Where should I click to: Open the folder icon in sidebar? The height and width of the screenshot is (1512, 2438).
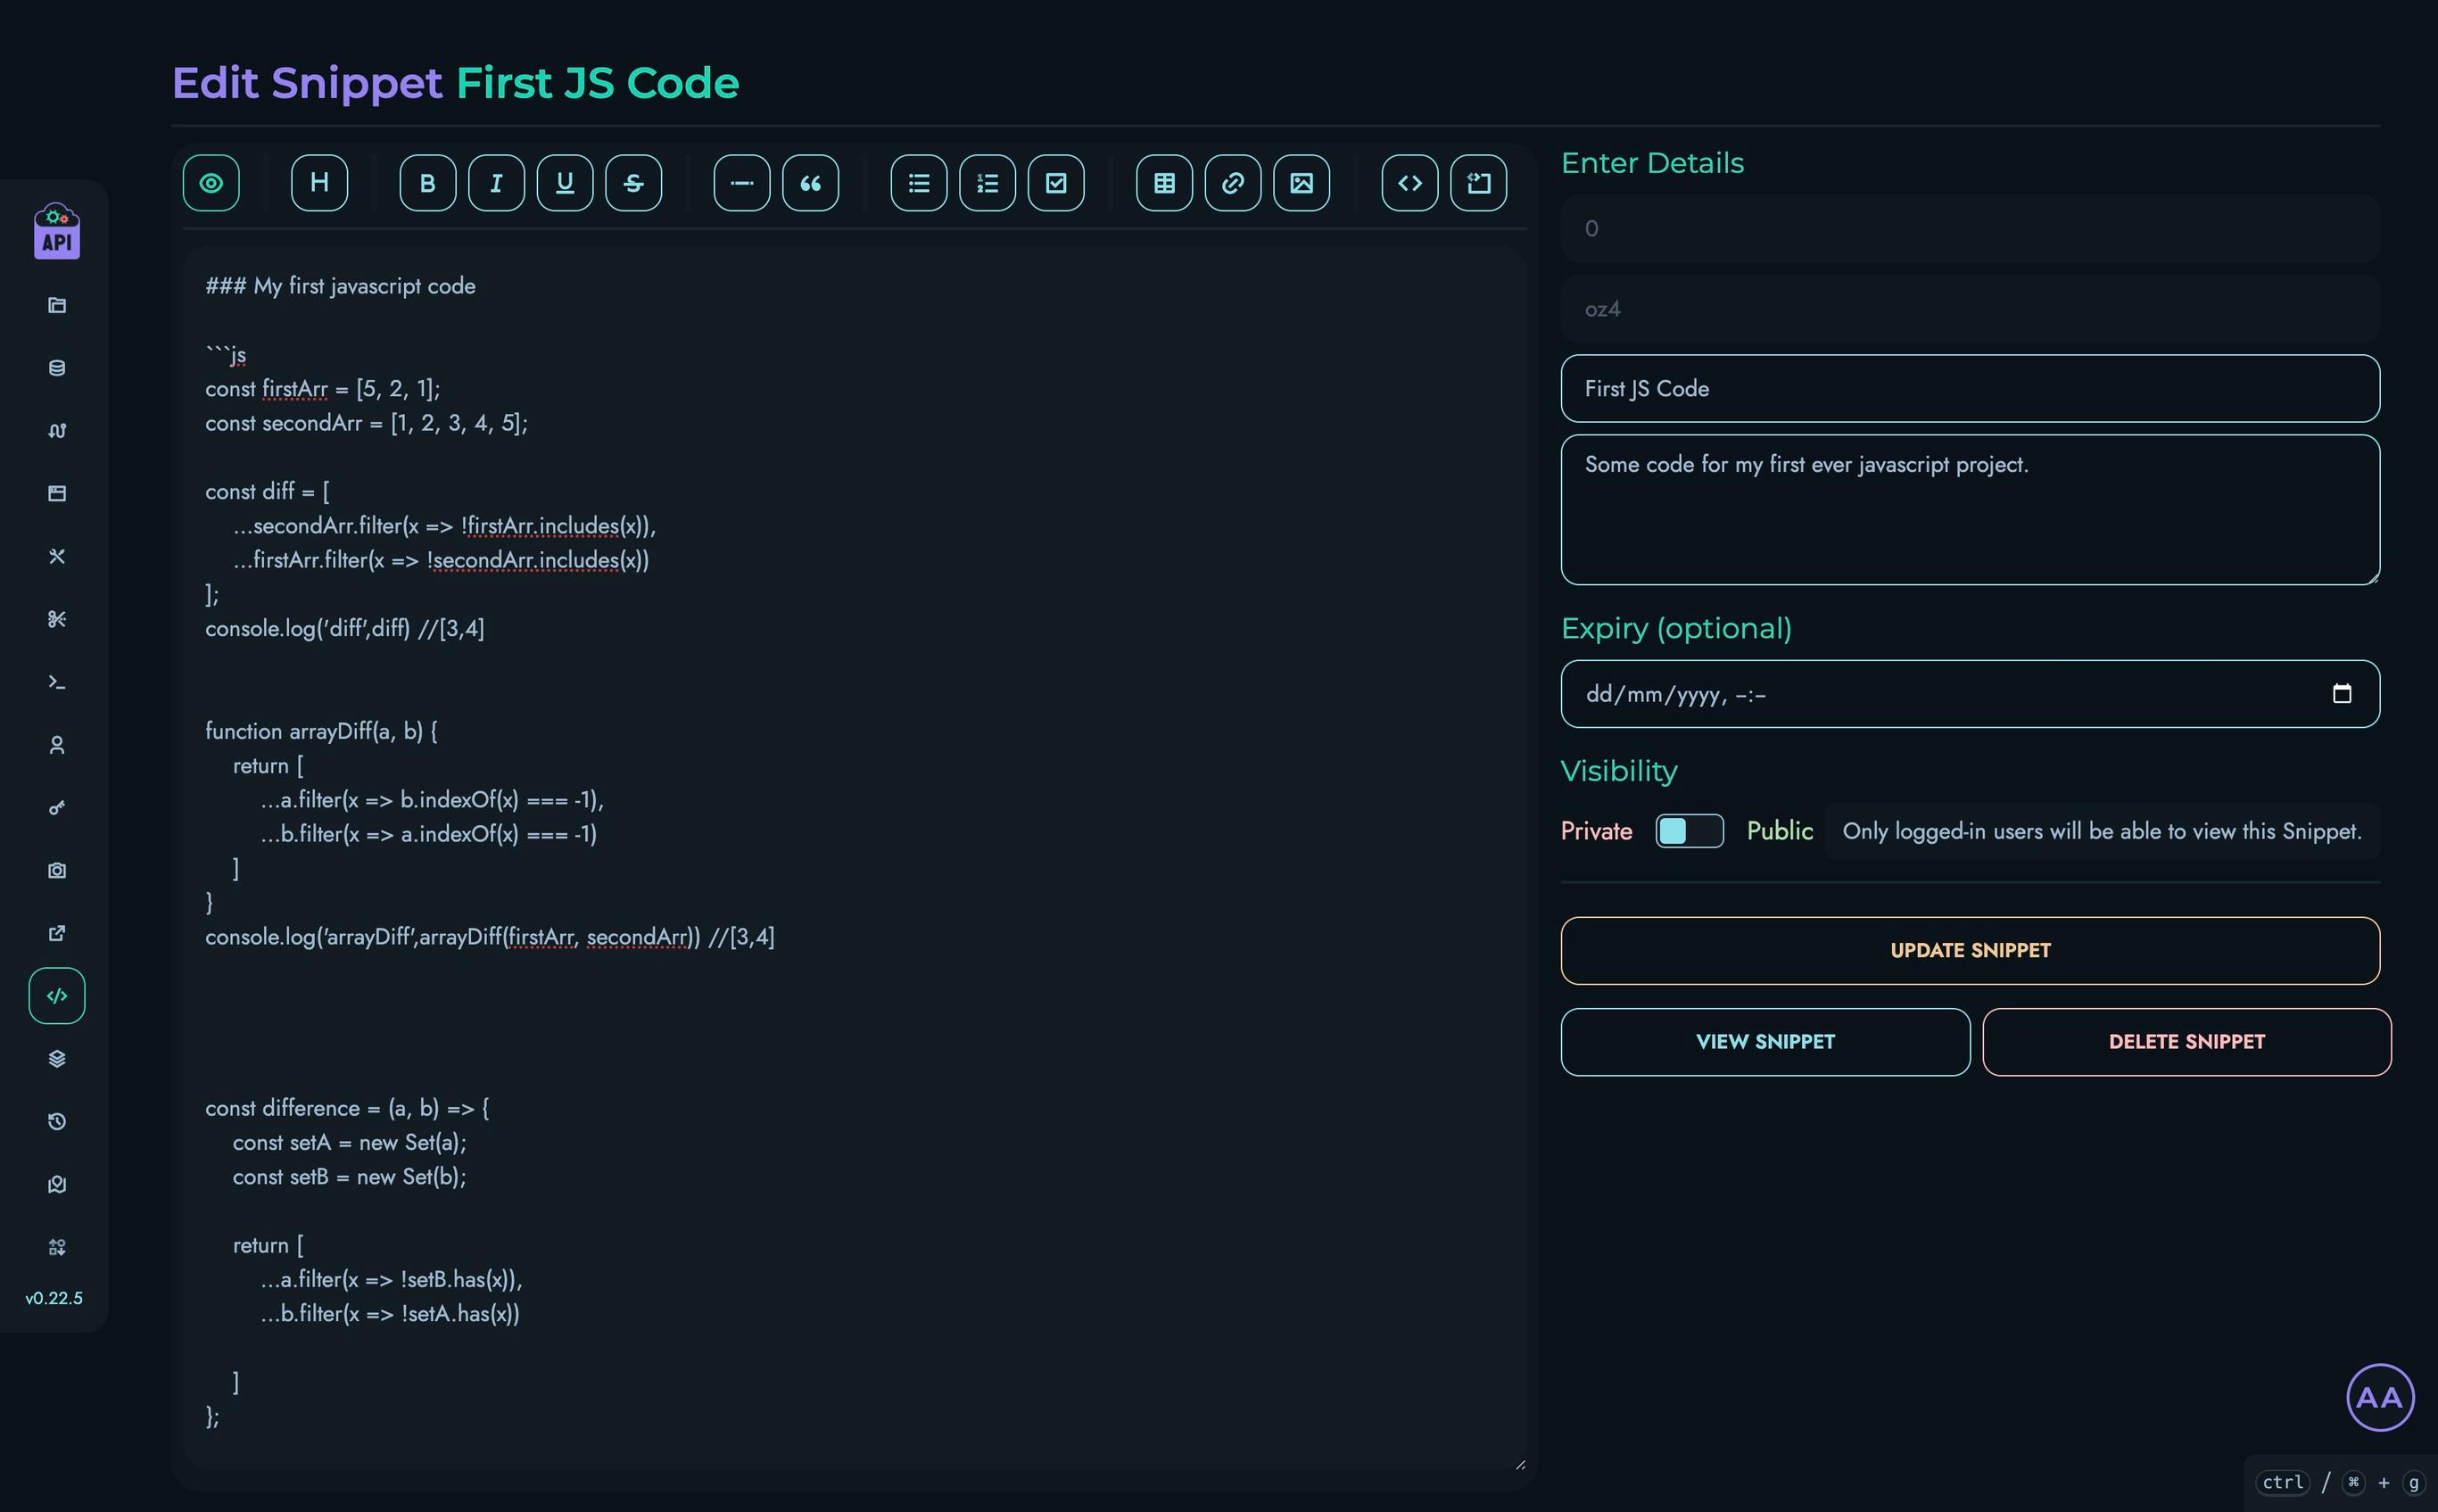tap(57, 305)
